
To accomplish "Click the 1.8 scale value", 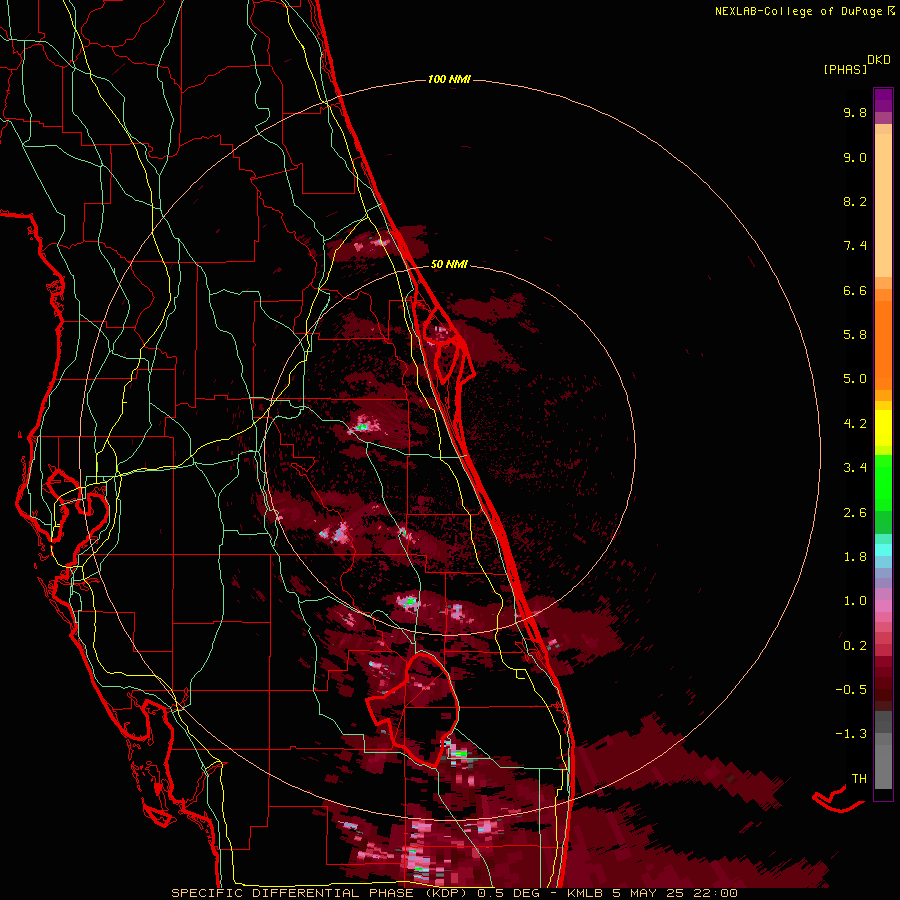I will 855,557.
